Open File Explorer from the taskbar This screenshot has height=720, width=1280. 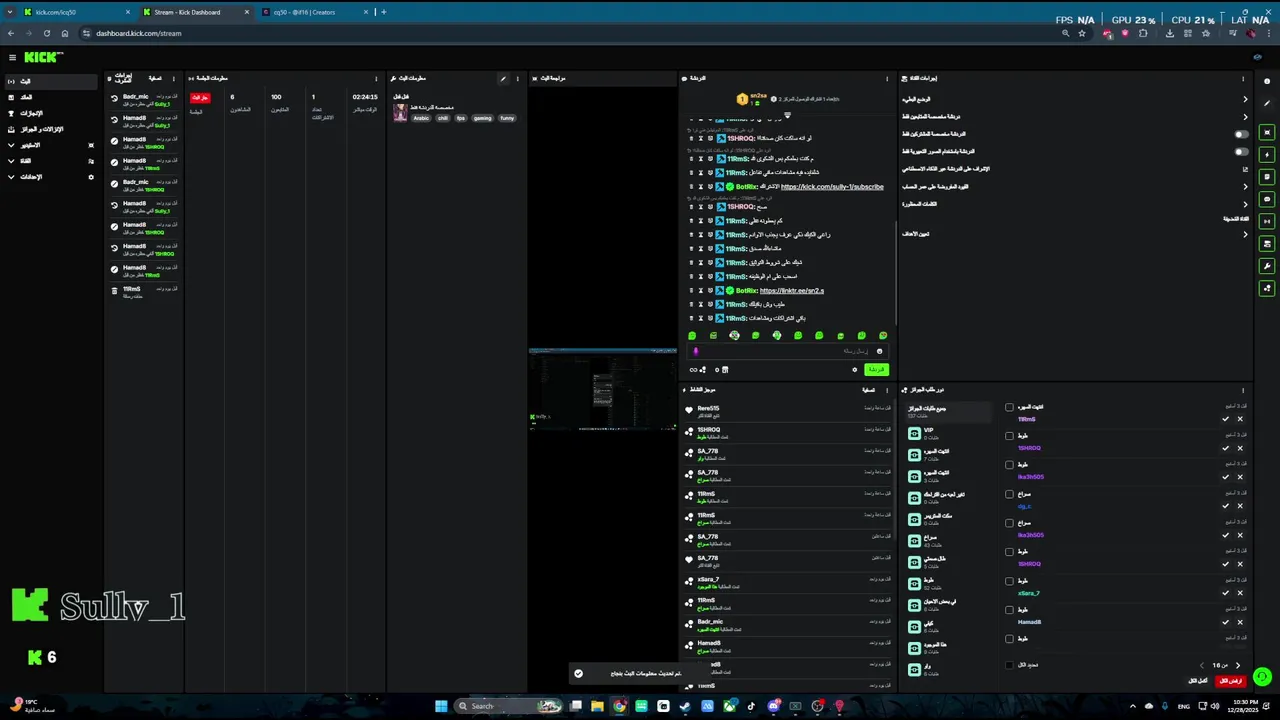(597, 706)
